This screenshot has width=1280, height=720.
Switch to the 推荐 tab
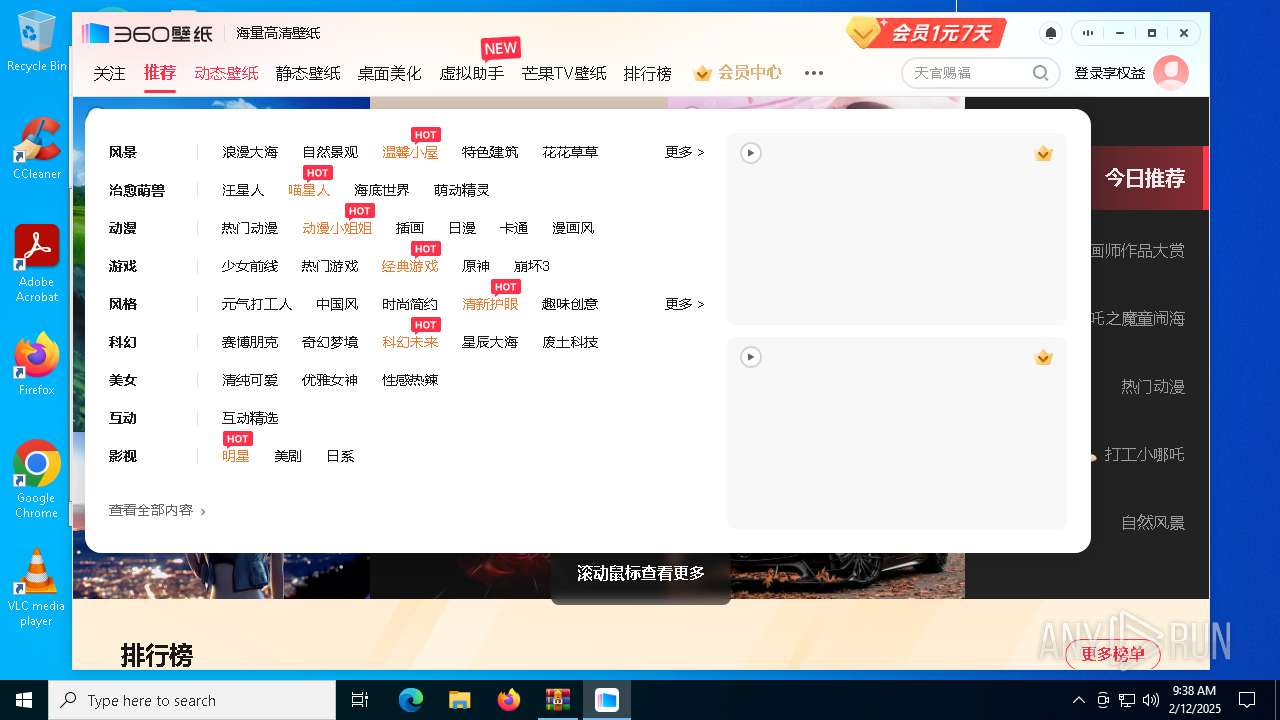click(160, 73)
